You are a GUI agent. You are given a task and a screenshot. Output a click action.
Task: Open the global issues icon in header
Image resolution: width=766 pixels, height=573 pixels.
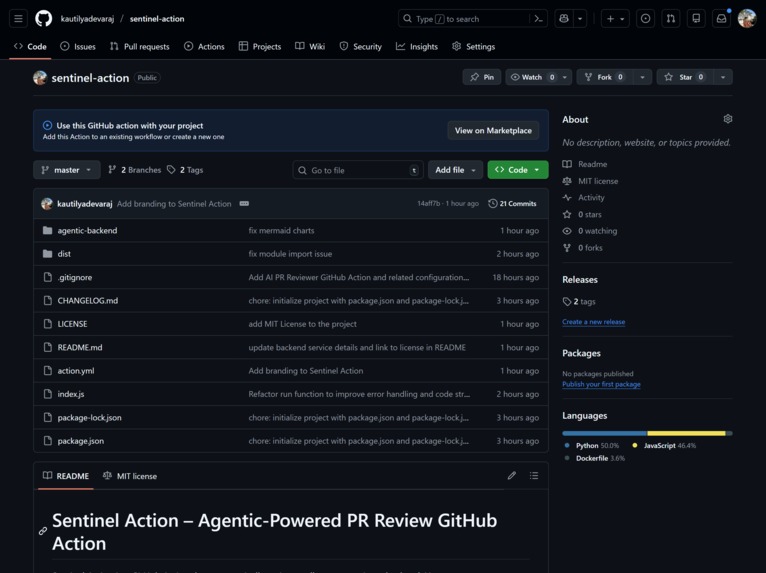click(x=645, y=19)
